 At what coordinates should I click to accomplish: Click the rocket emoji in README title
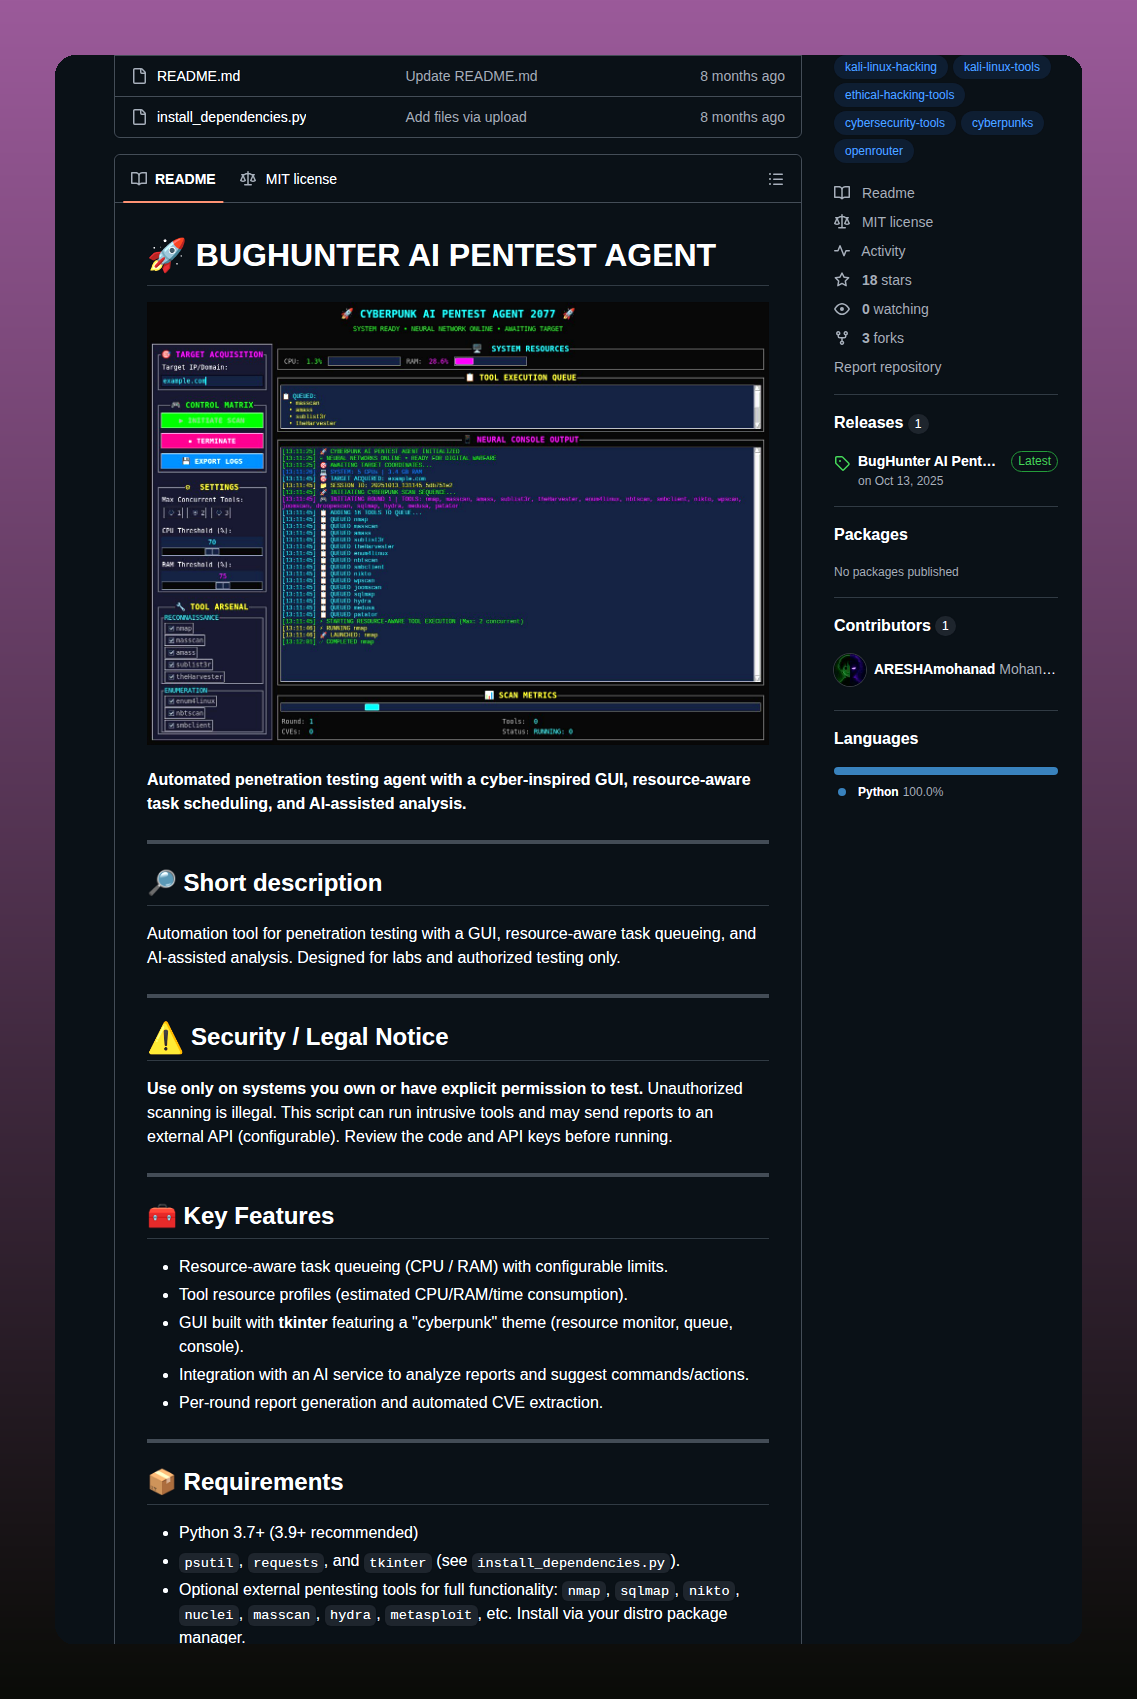(166, 255)
